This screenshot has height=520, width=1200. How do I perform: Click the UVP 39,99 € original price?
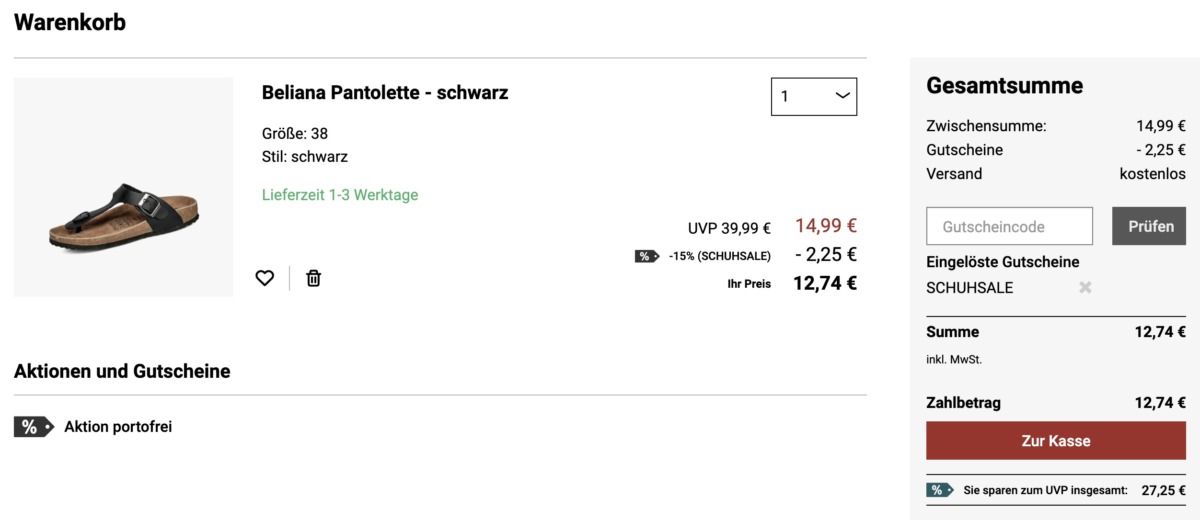pyautogui.click(x=729, y=228)
